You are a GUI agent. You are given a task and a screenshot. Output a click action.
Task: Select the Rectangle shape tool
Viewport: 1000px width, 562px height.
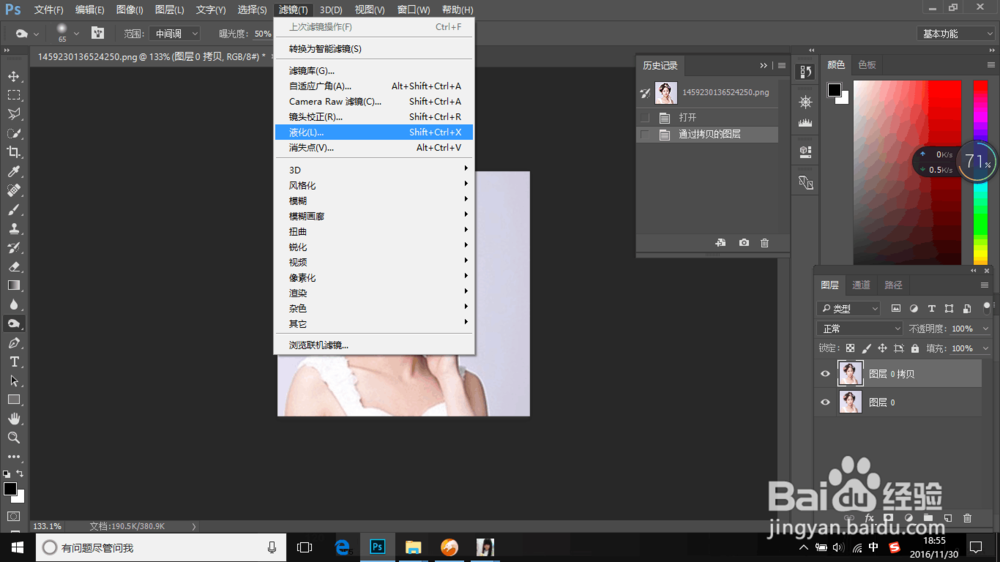[13, 400]
